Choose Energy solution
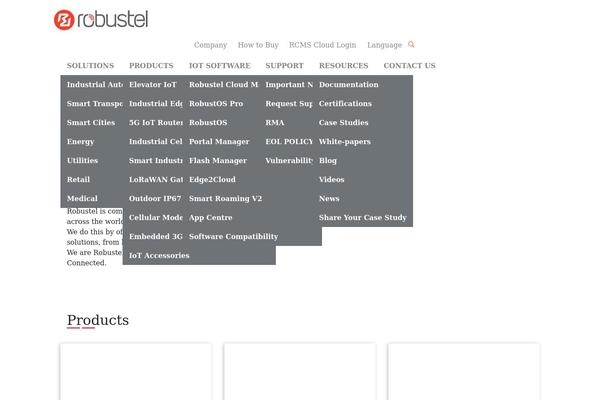Image resolution: width=600 pixels, height=400 pixels. pos(80,142)
